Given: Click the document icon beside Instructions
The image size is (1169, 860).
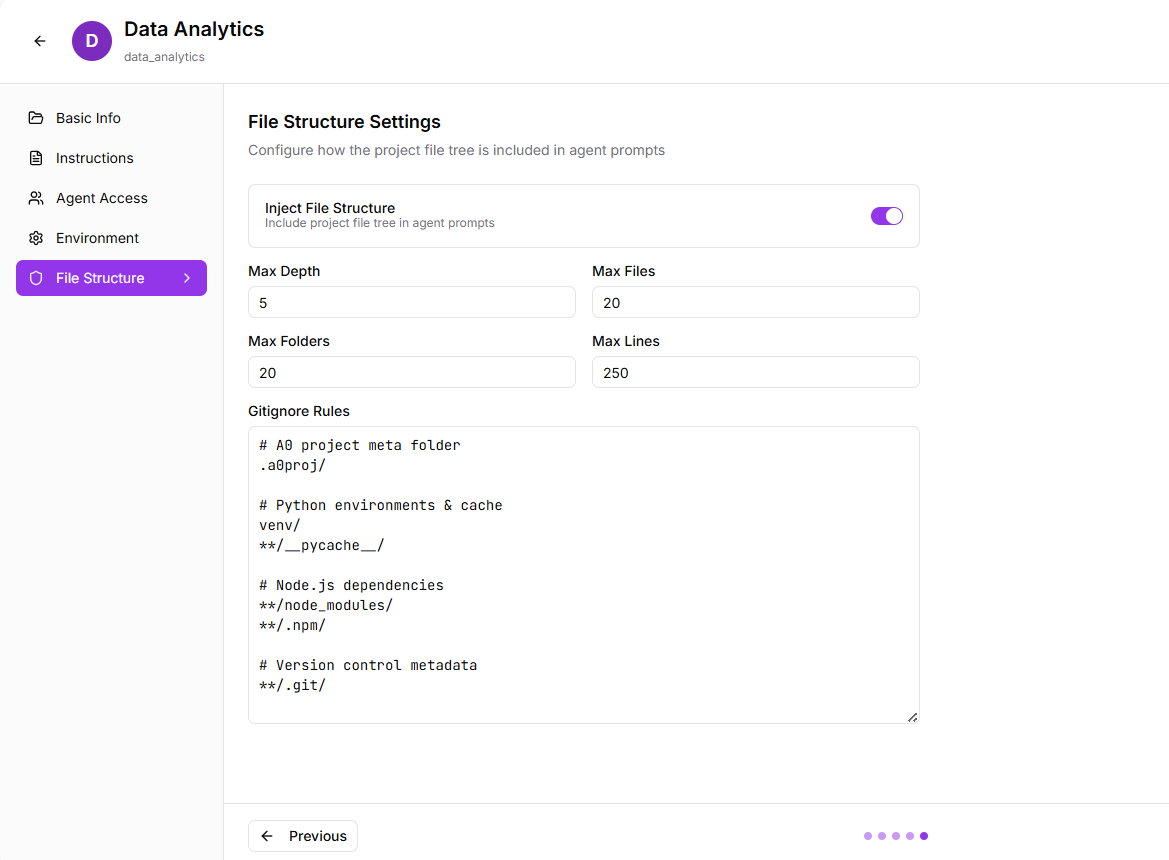Looking at the screenshot, I should point(36,158).
